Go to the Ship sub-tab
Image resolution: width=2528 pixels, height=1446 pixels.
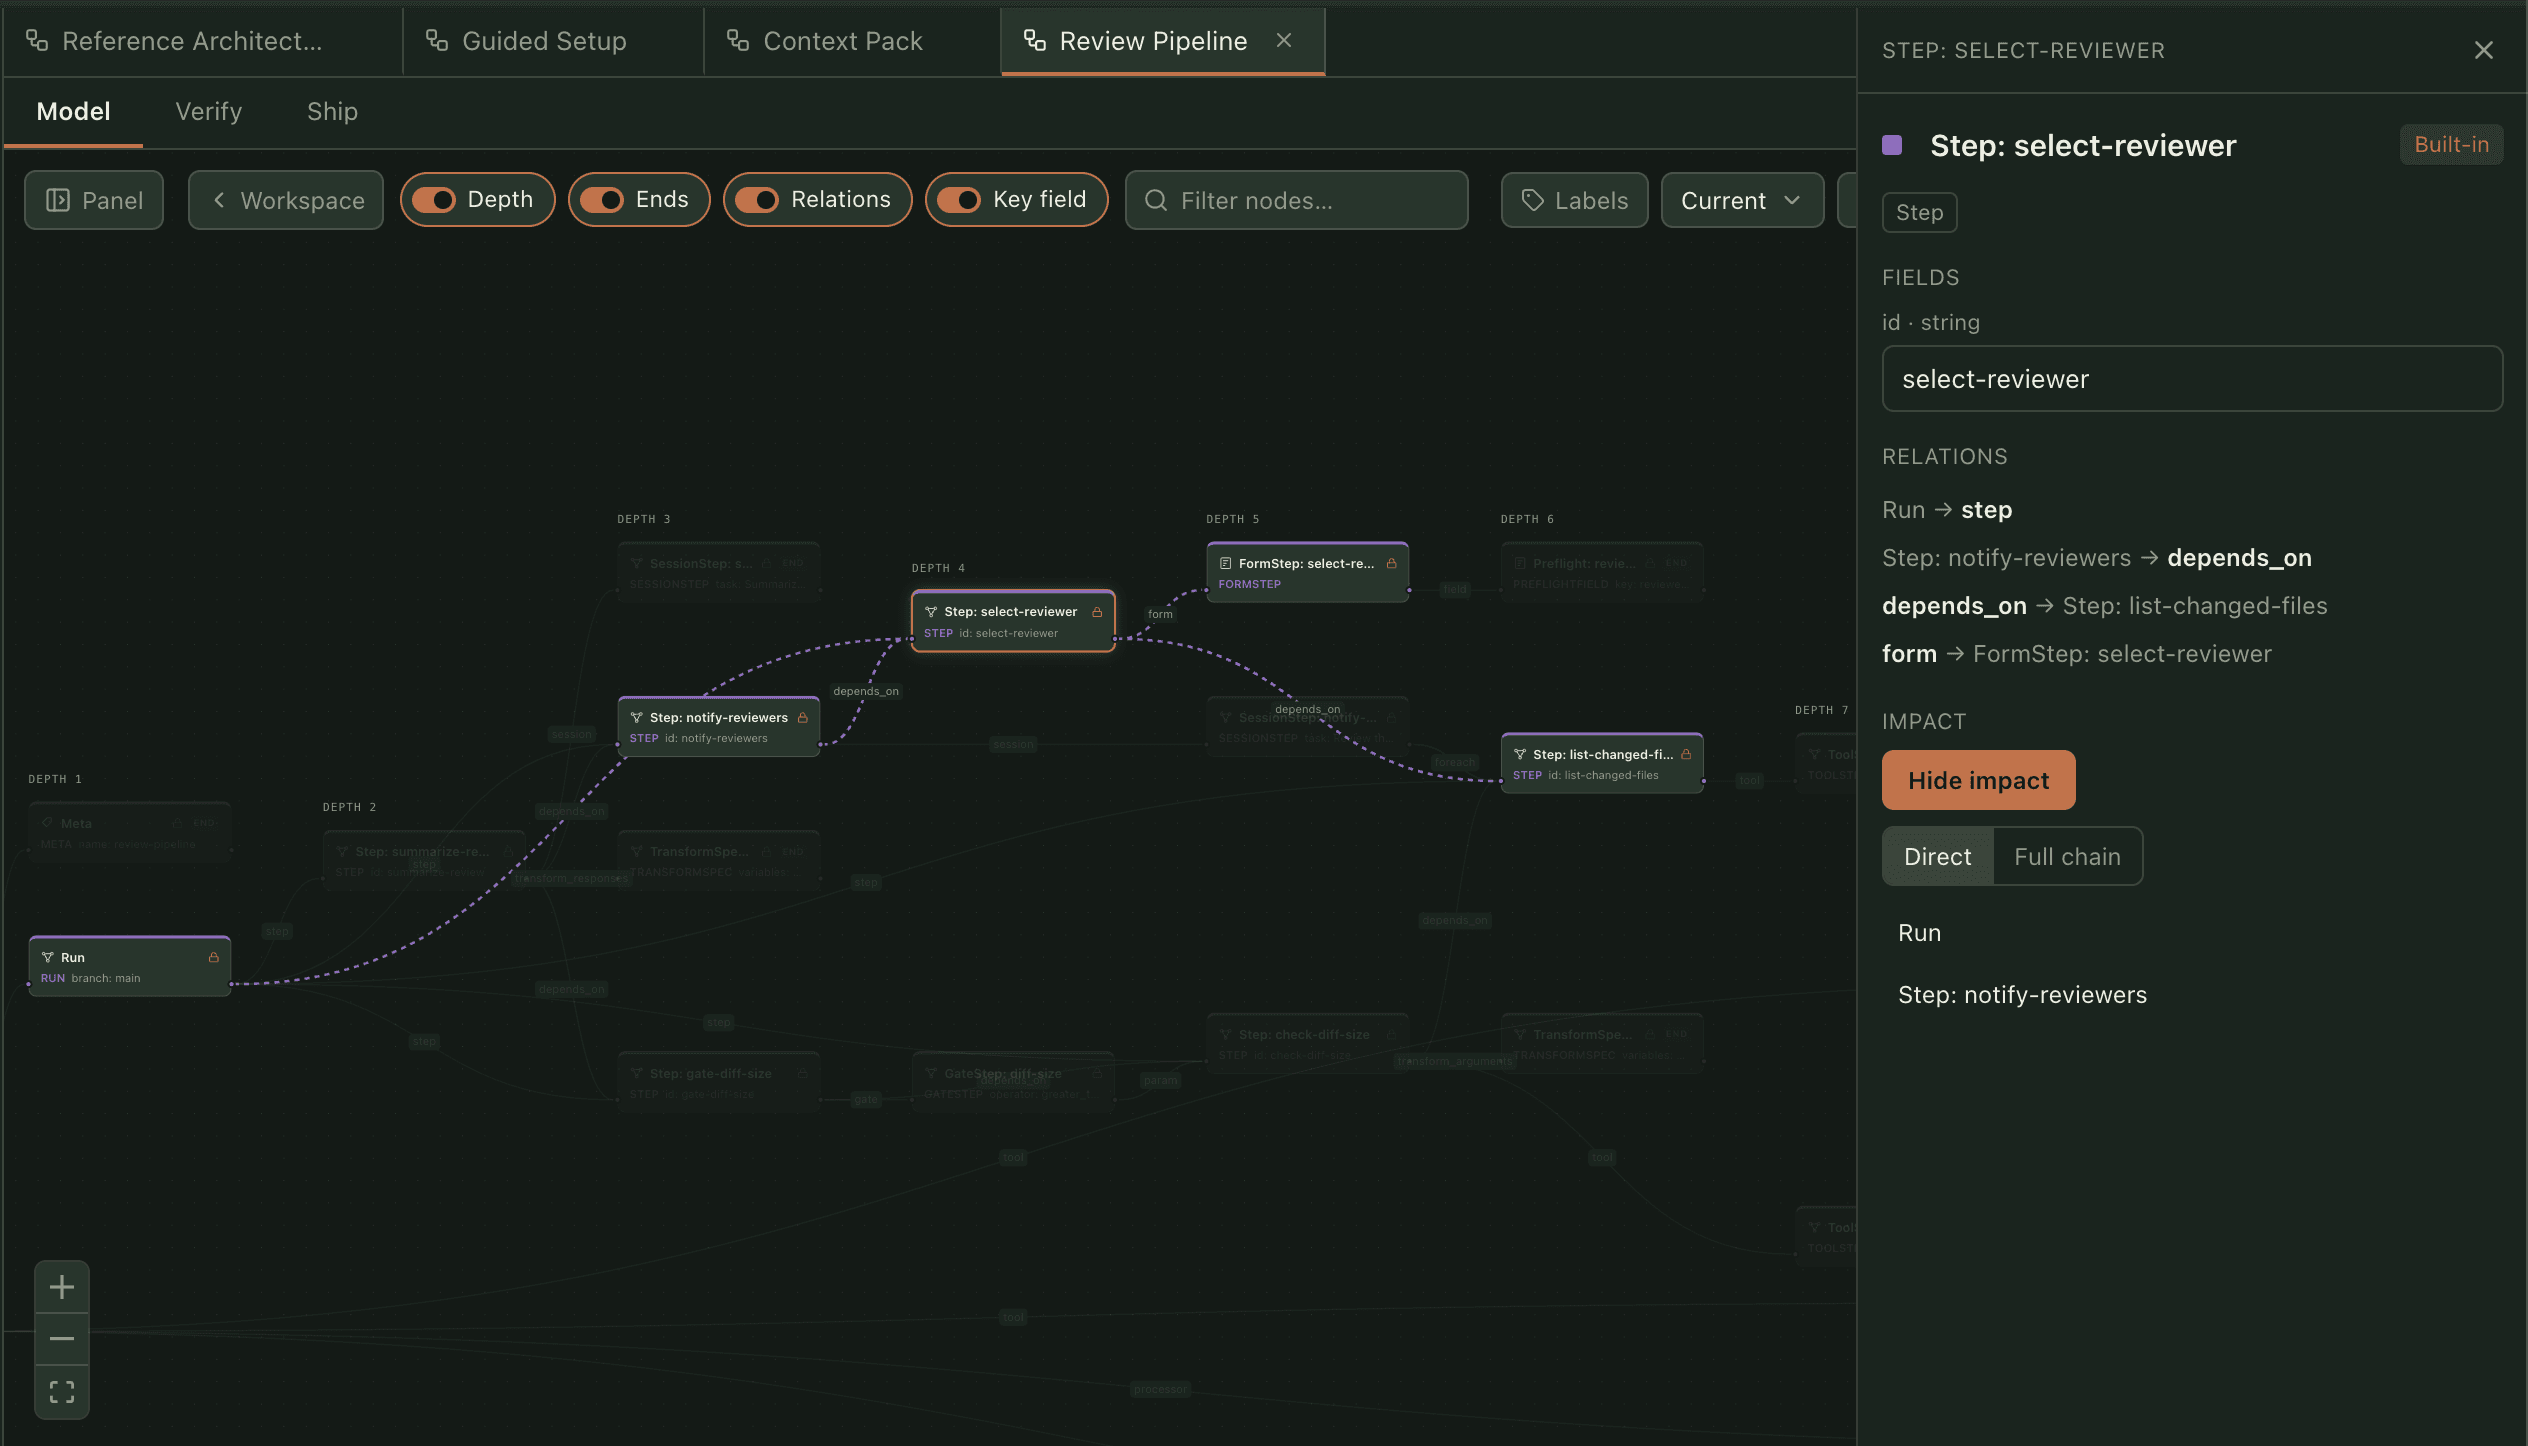[332, 111]
